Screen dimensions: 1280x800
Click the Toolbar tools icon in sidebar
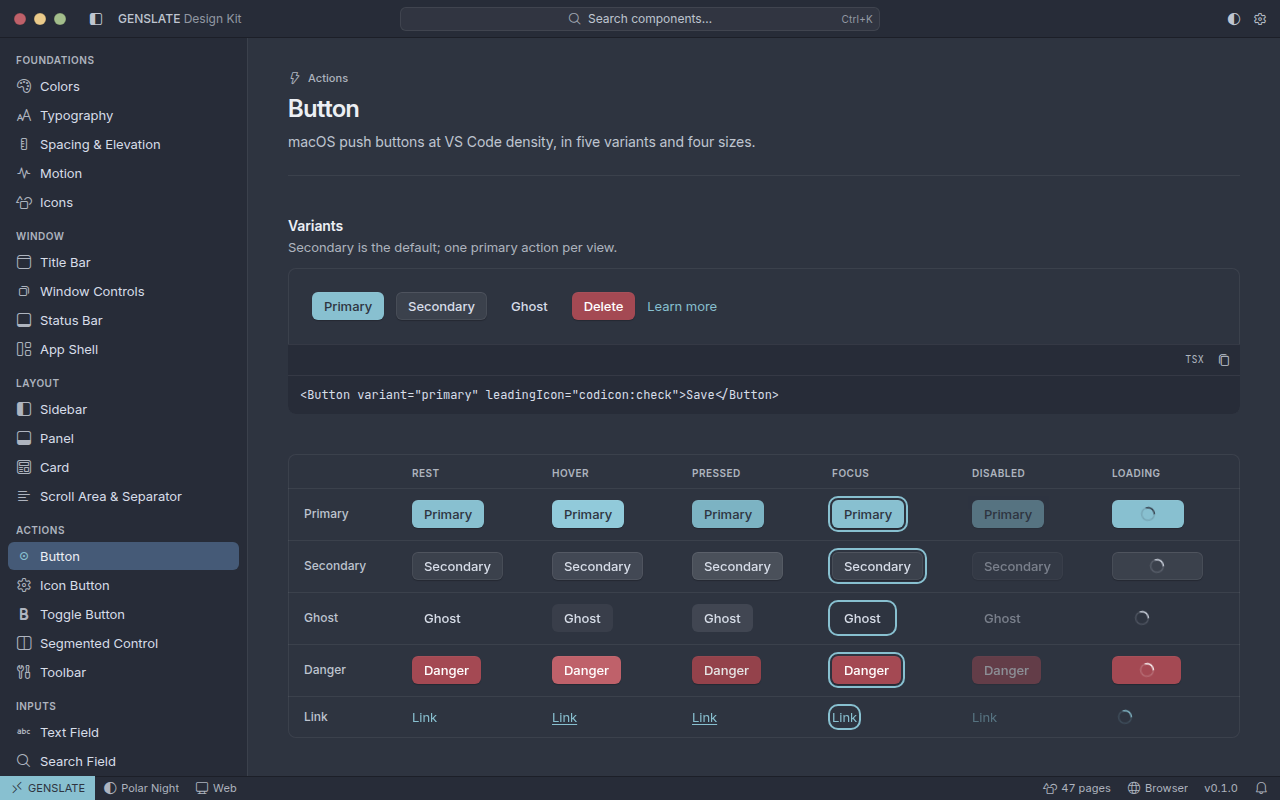point(24,673)
